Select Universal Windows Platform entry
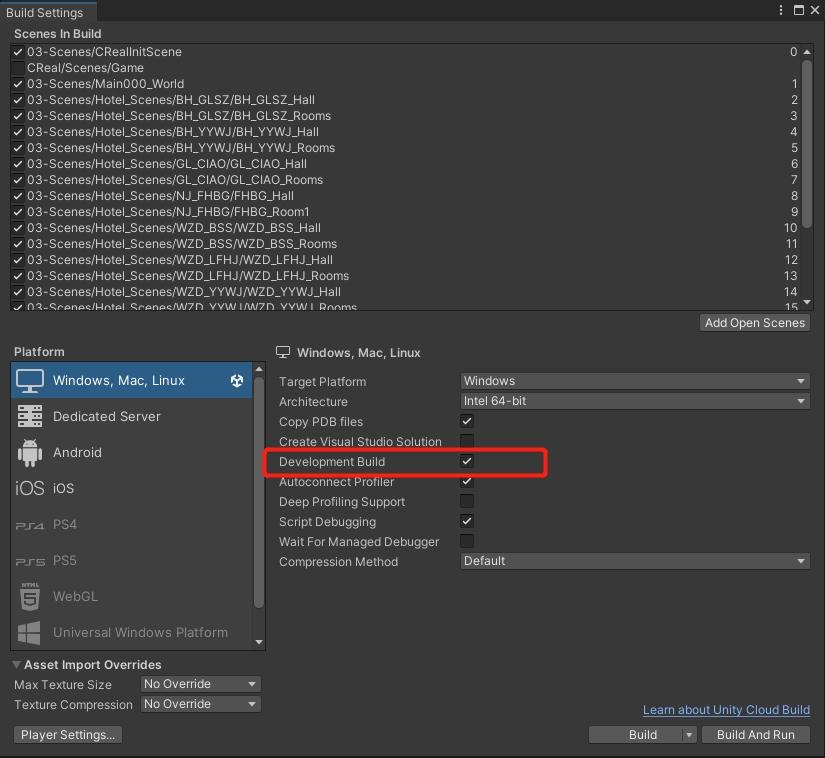The height and width of the screenshot is (758, 825). pyautogui.click(x=132, y=632)
